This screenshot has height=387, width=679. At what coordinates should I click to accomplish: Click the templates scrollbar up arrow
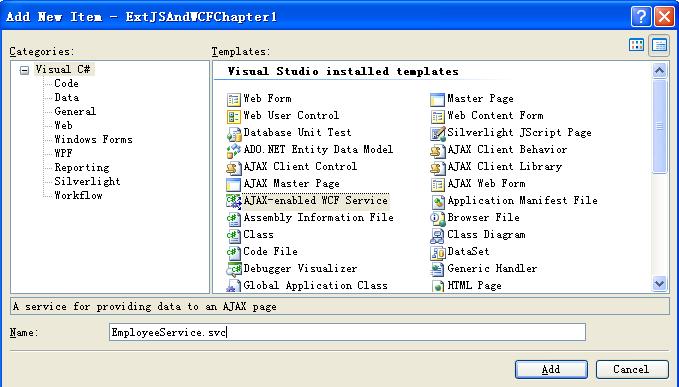tap(659, 71)
